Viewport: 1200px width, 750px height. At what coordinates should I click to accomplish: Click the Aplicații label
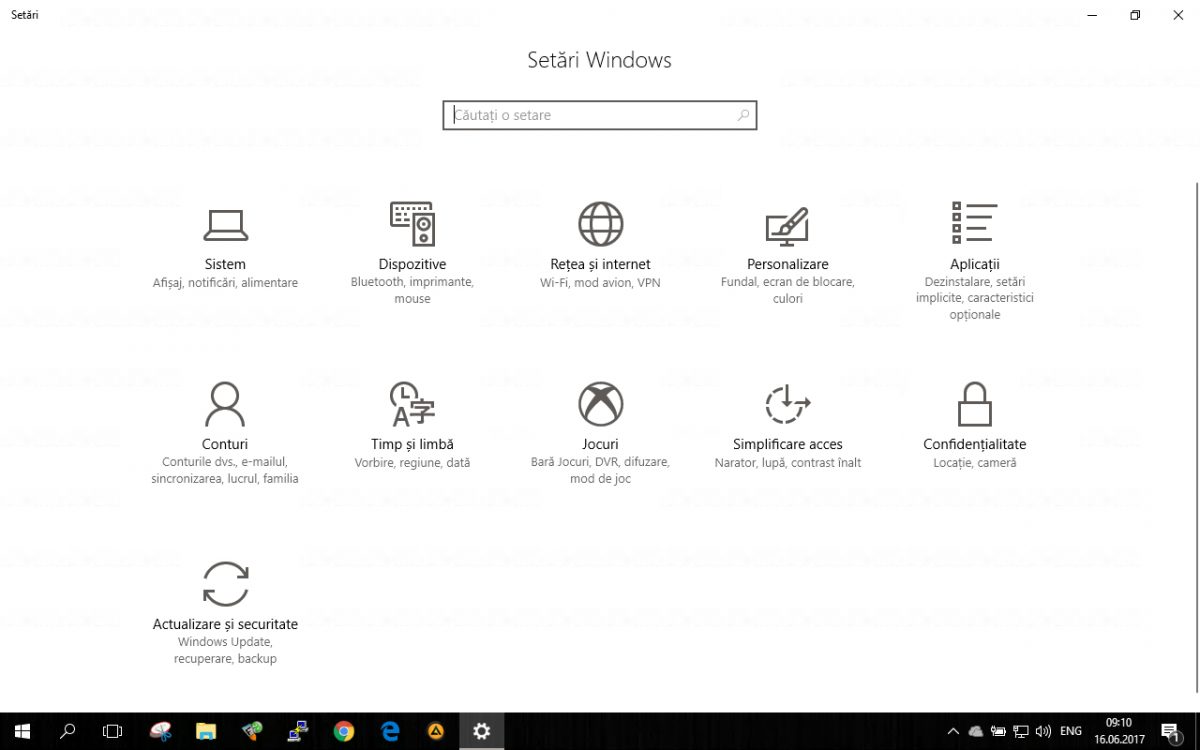pos(974,264)
